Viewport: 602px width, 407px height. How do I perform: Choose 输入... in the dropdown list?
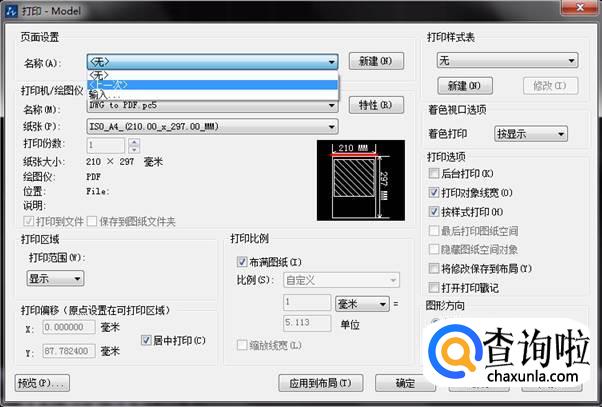click(x=212, y=94)
